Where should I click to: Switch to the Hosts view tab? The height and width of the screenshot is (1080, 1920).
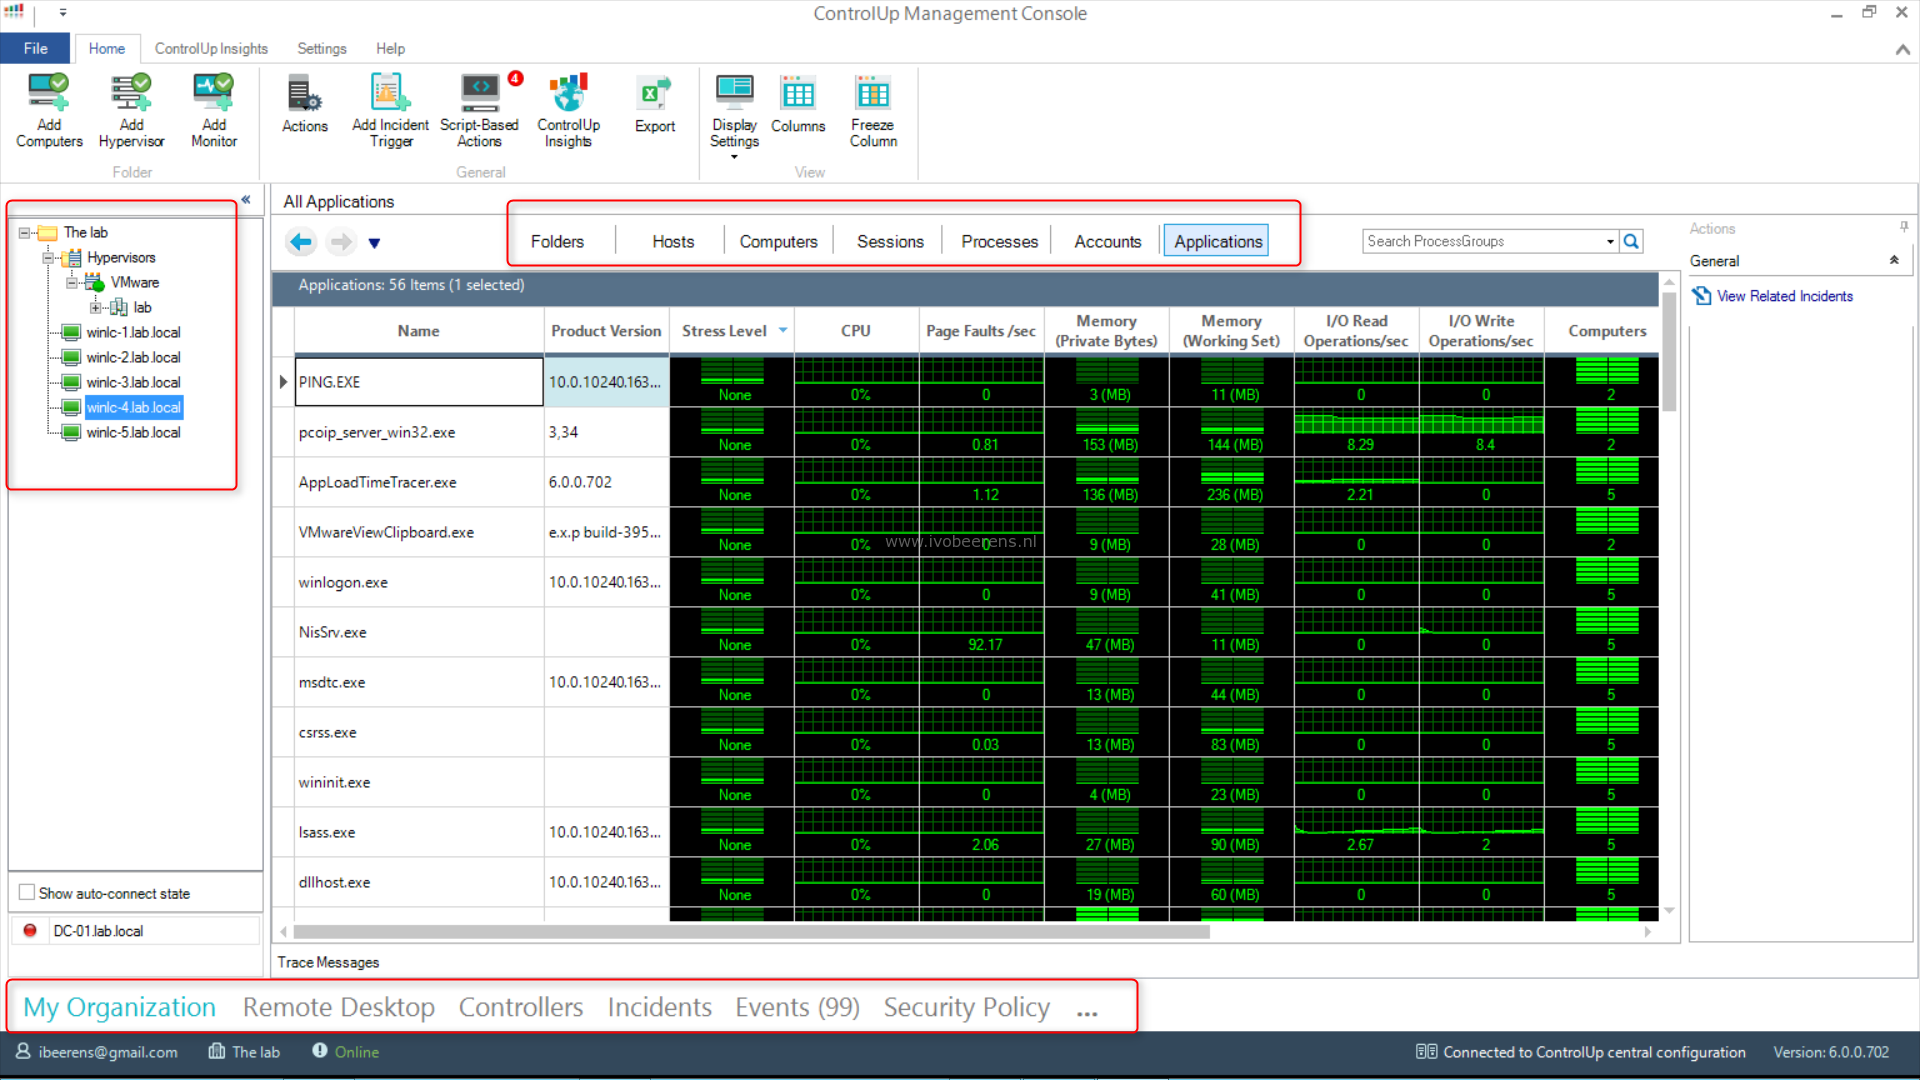coord(673,242)
